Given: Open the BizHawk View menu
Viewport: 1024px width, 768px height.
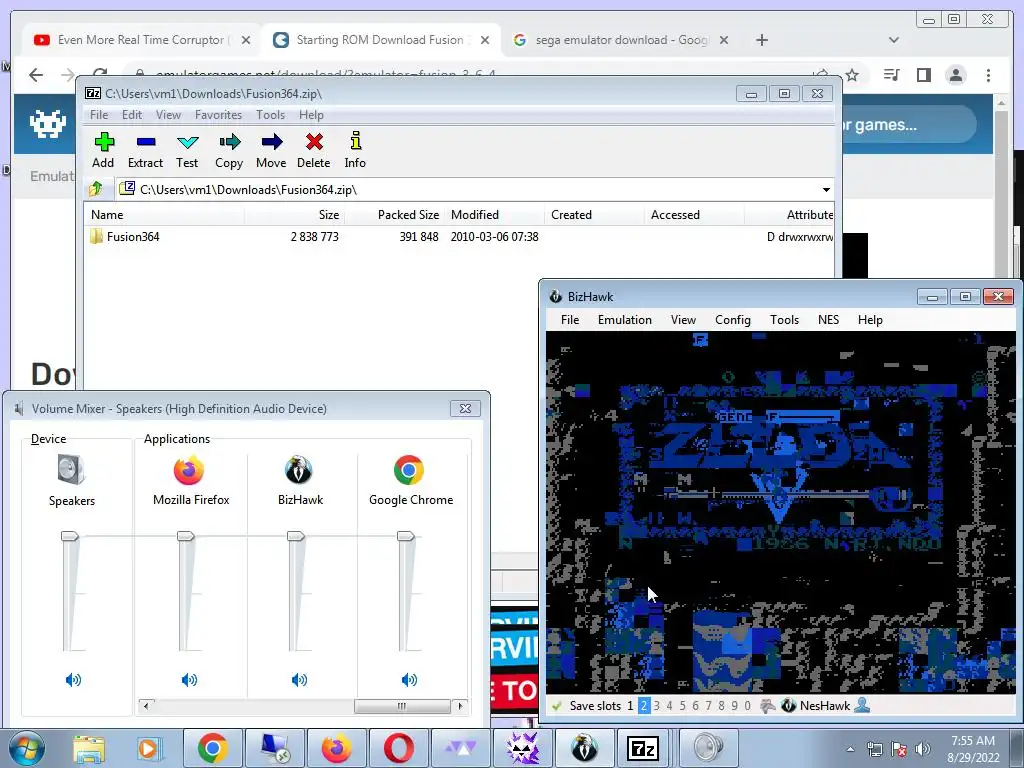Looking at the screenshot, I should point(683,320).
